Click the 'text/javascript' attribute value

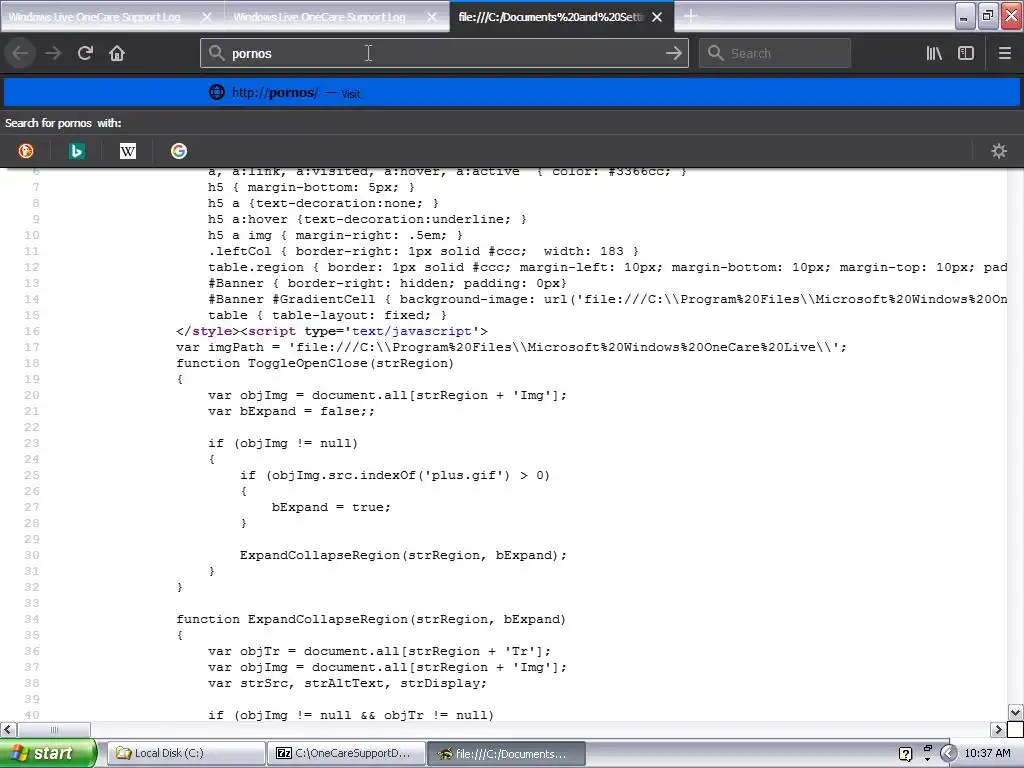pyautogui.click(x=411, y=331)
